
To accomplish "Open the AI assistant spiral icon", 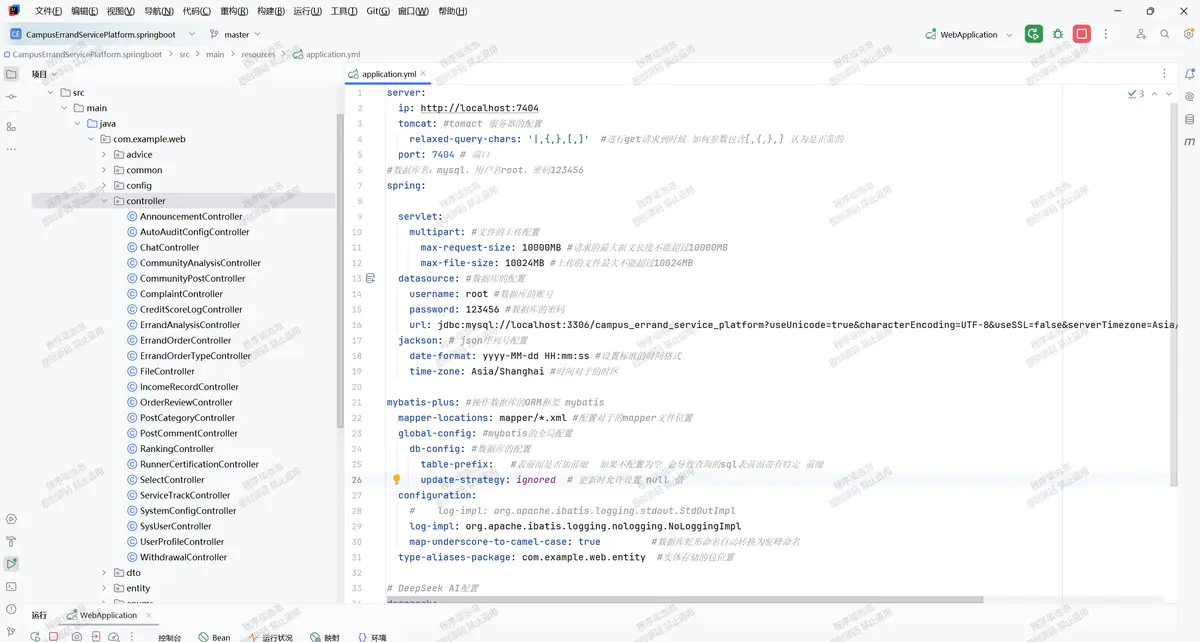I will pos(1189,97).
